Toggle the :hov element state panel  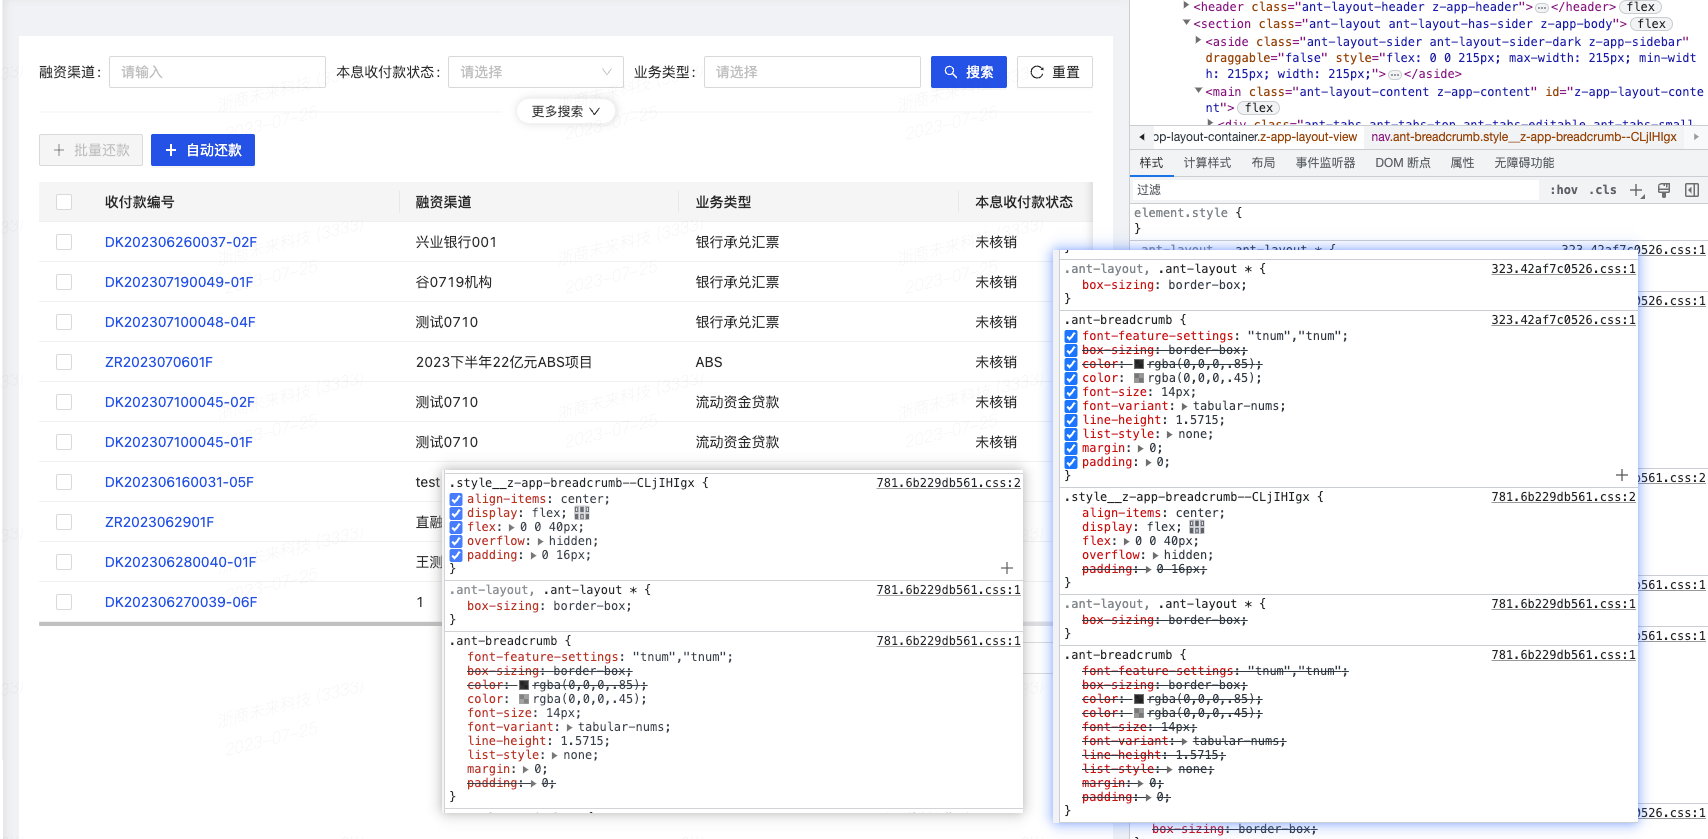[x=1564, y=190]
